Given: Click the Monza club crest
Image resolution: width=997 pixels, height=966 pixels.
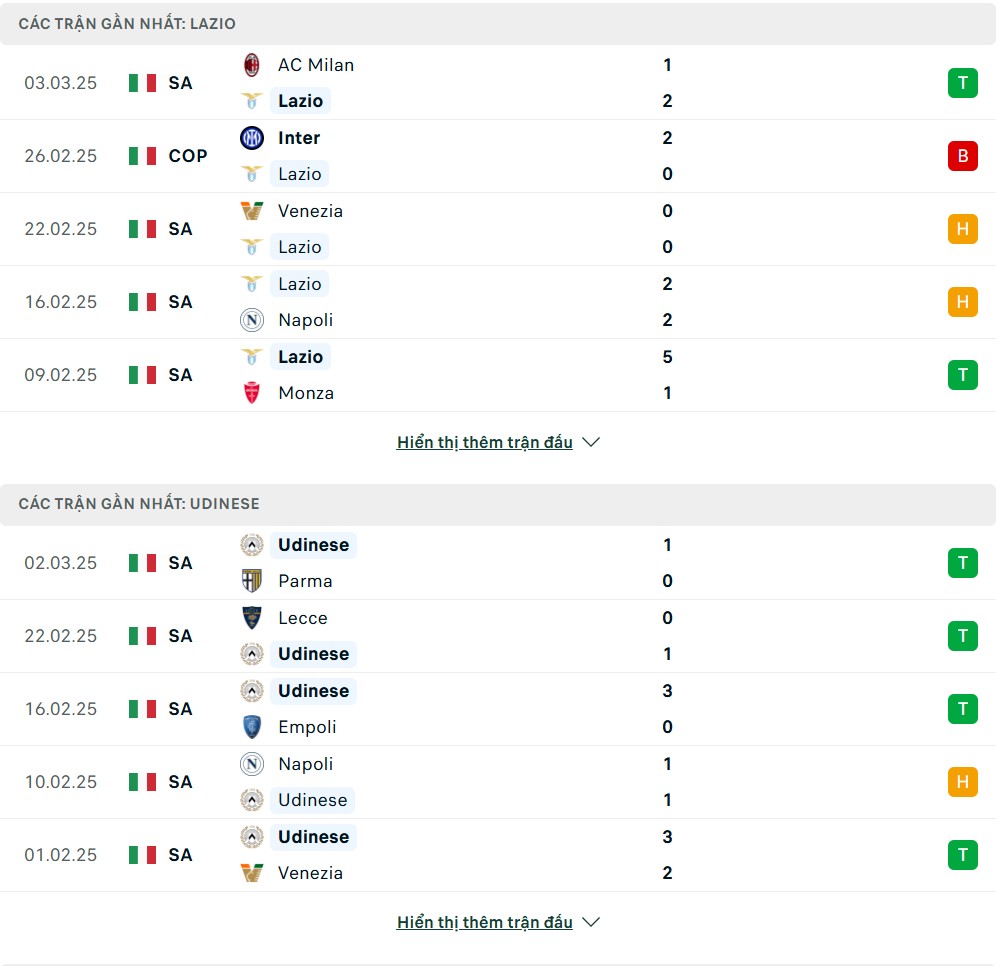Looking at the screenshot, I should coord(252,393).
